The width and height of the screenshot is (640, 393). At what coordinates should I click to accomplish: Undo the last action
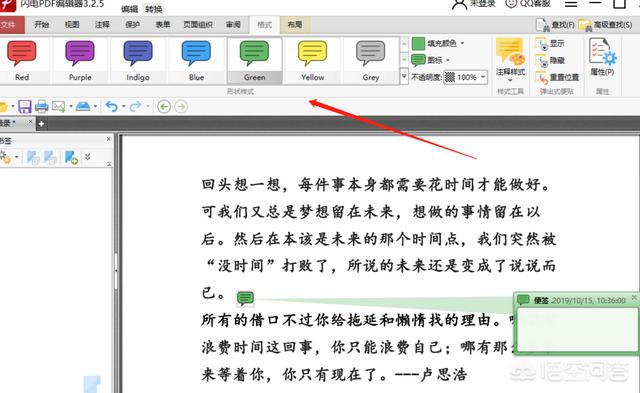[x=111, y=107]
